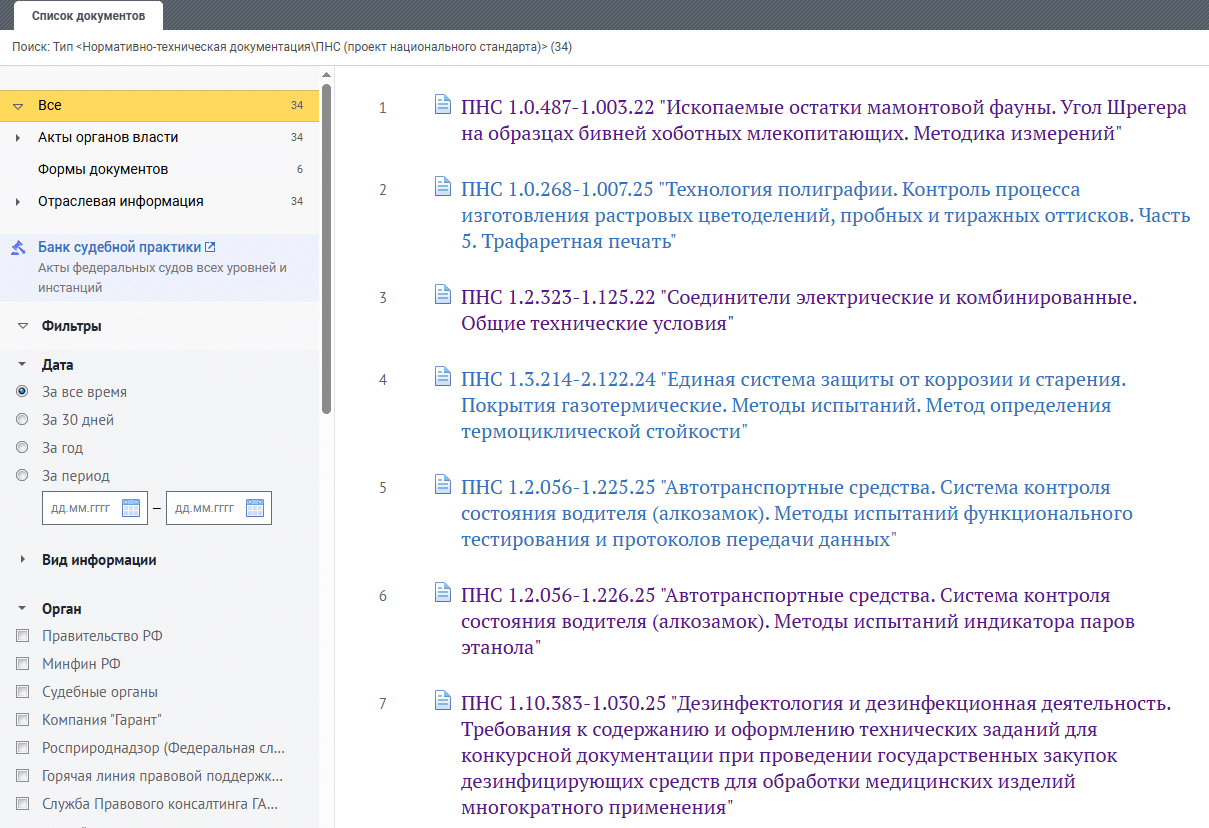1209x828 pixels.
Task: Select the 'За 30 дней' date option
Action: tap(22, 420)
